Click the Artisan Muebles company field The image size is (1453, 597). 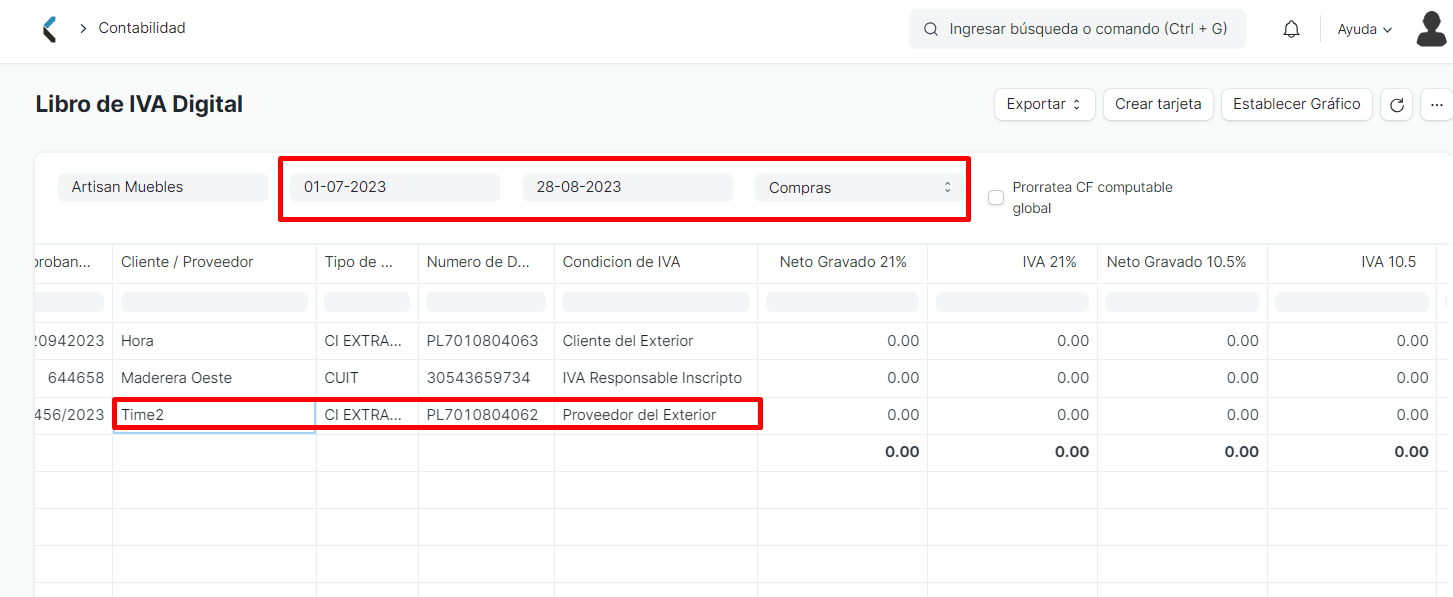163,187
